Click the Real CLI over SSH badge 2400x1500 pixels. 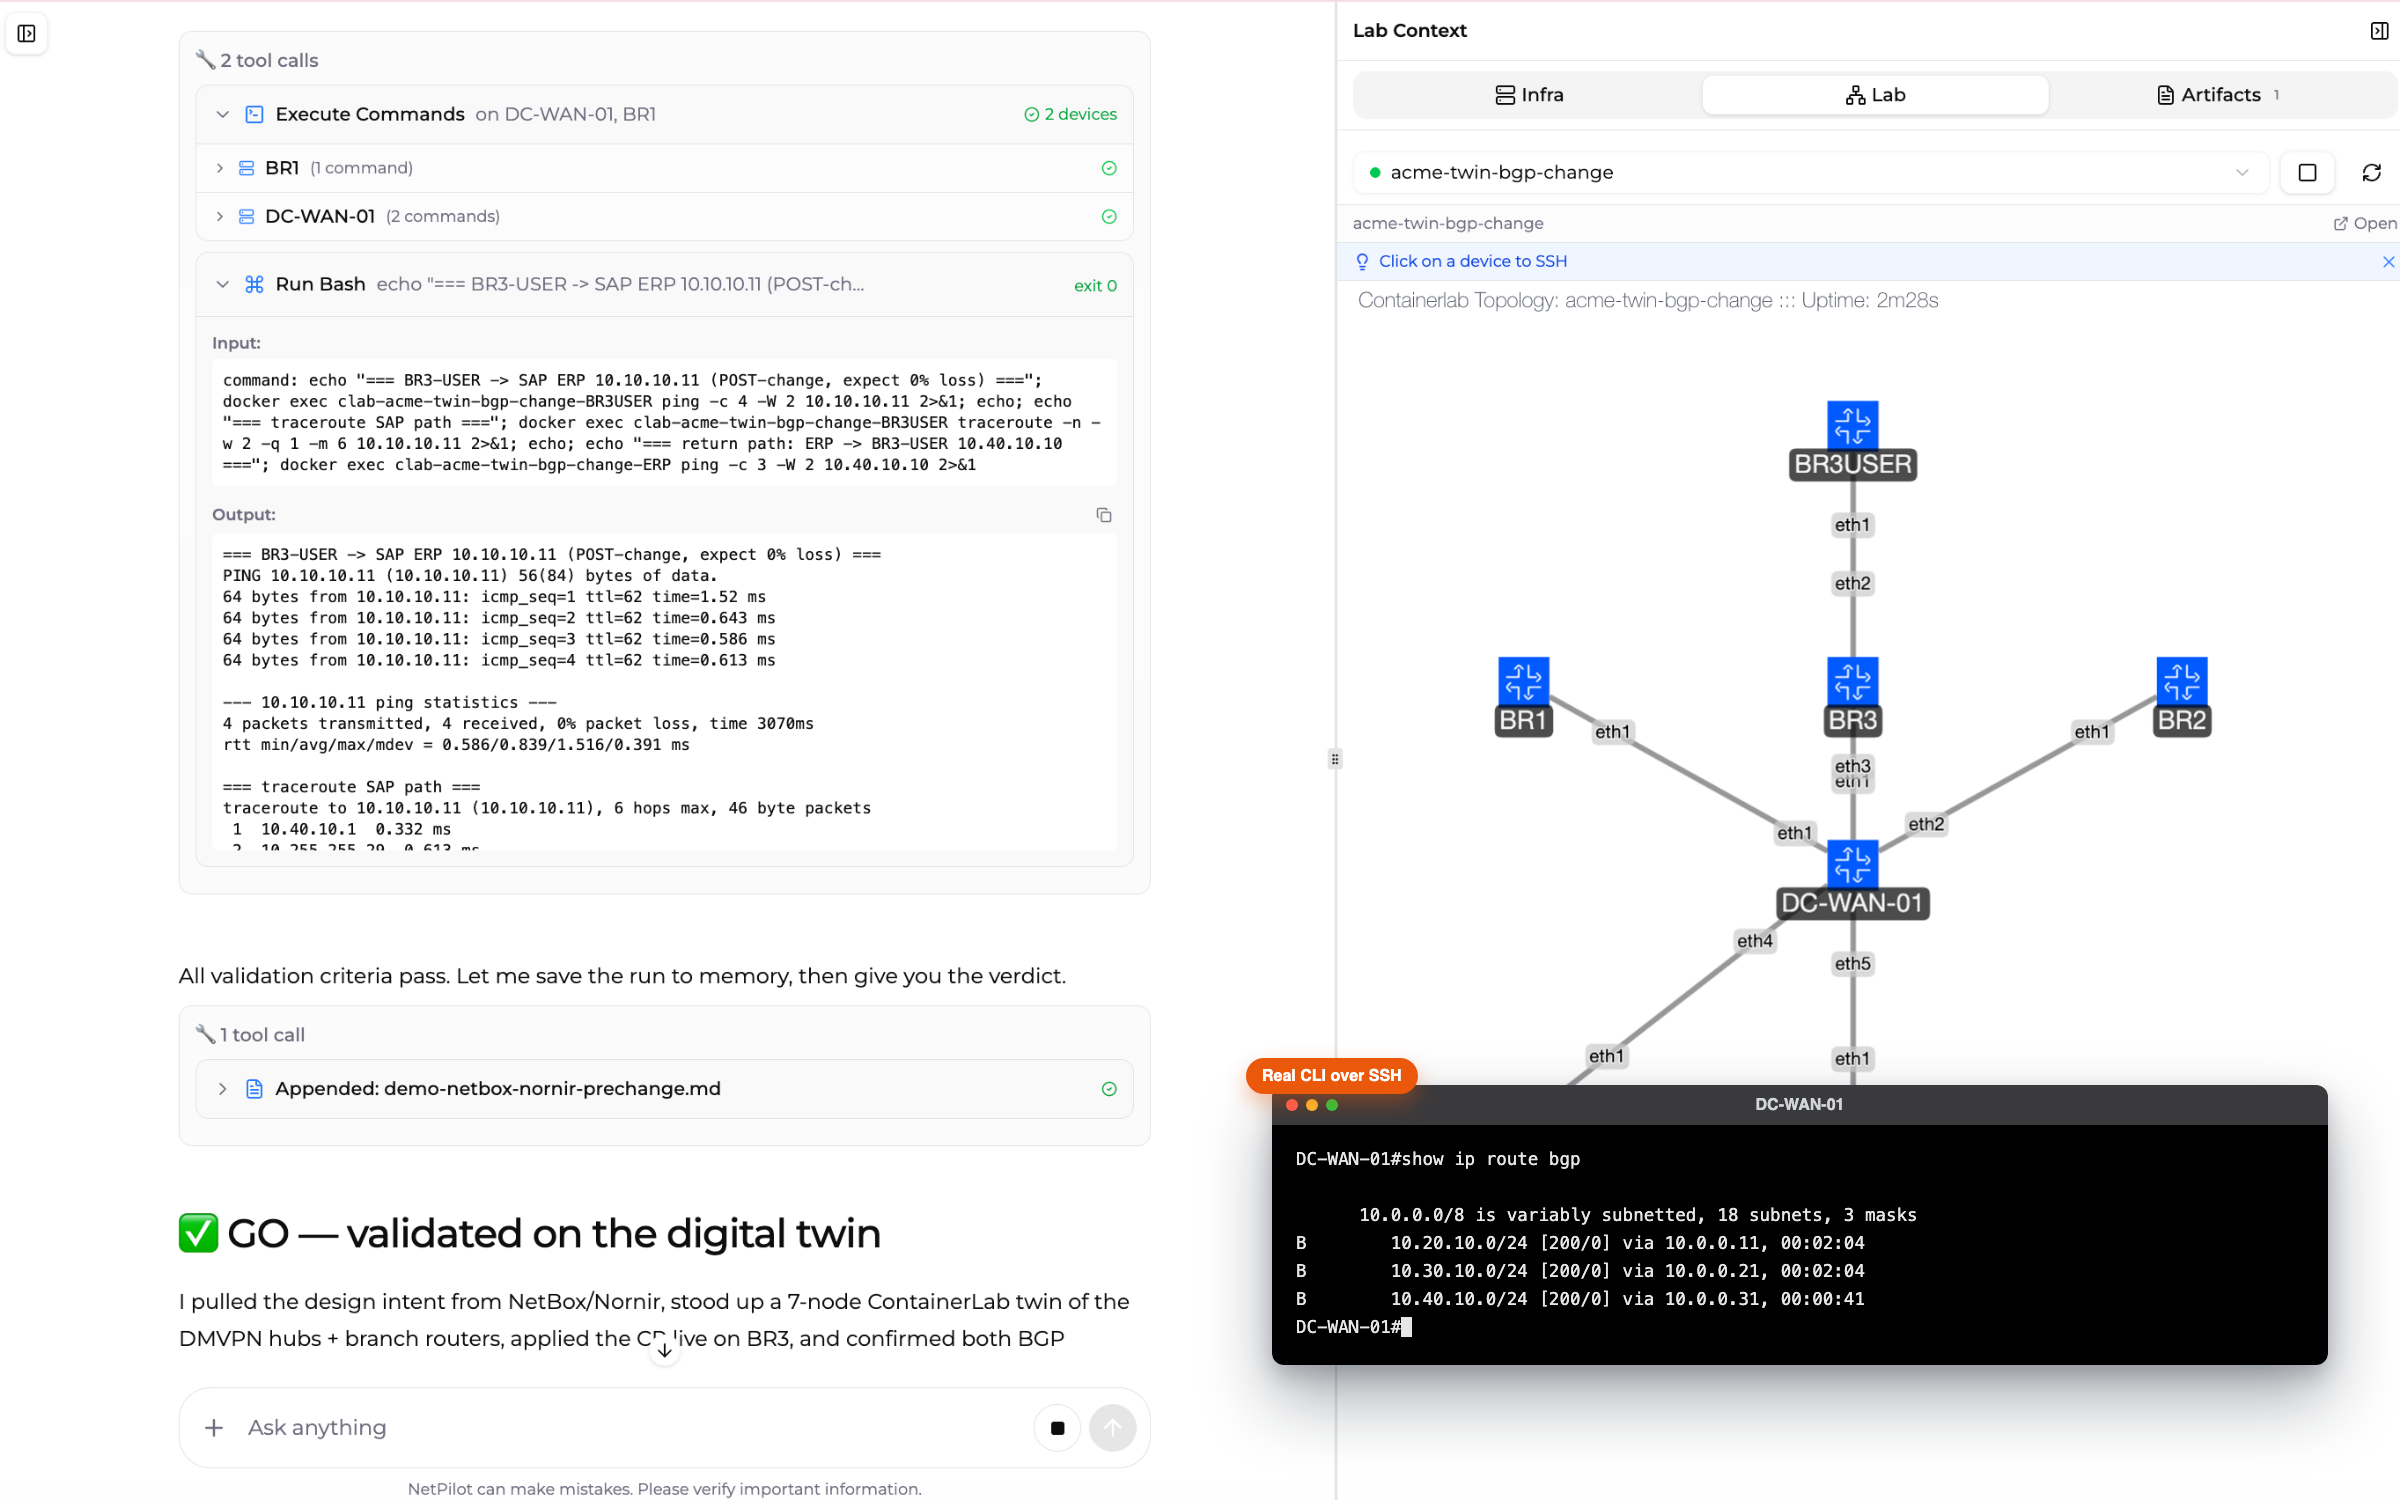[1331, 1076]
